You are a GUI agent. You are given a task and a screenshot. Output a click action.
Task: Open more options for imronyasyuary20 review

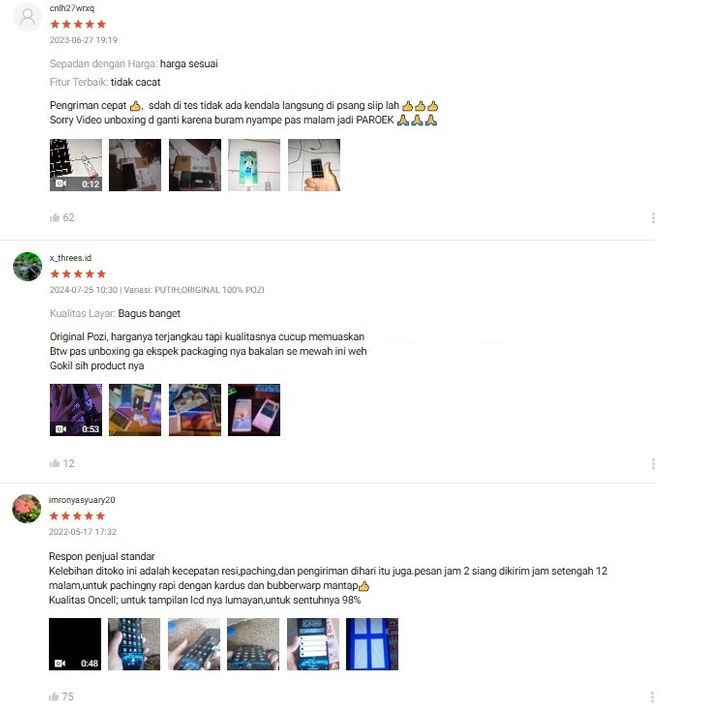[x=652, y=697]
